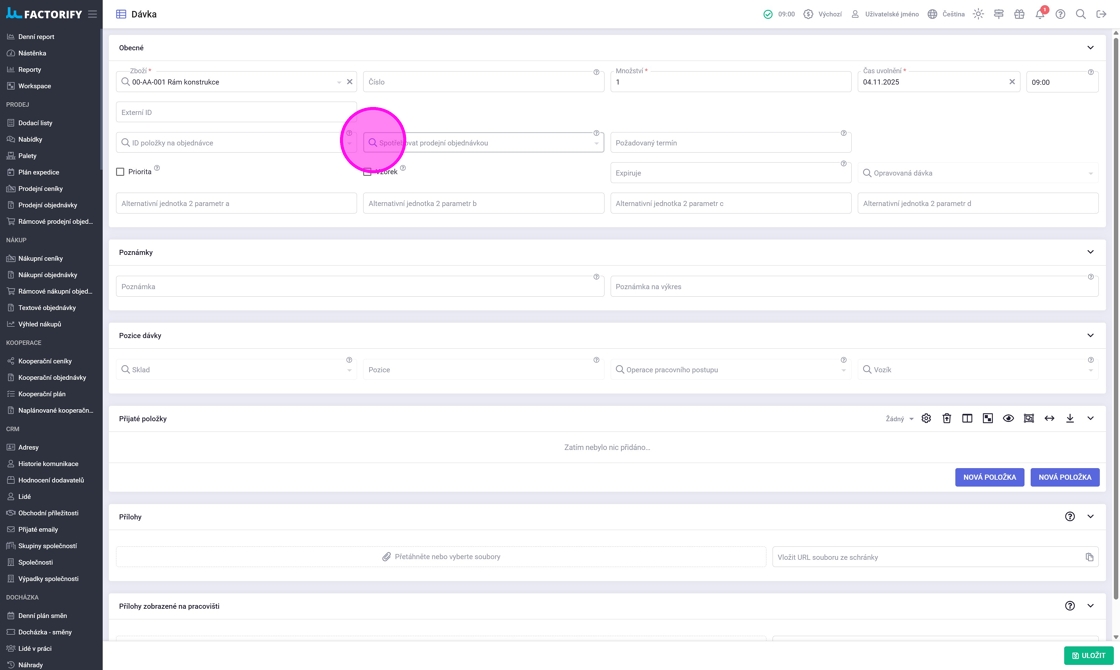Click the download icon in Přijaté položky
This screenshot has height=670, width=1120.
(x=1070, y=418)
